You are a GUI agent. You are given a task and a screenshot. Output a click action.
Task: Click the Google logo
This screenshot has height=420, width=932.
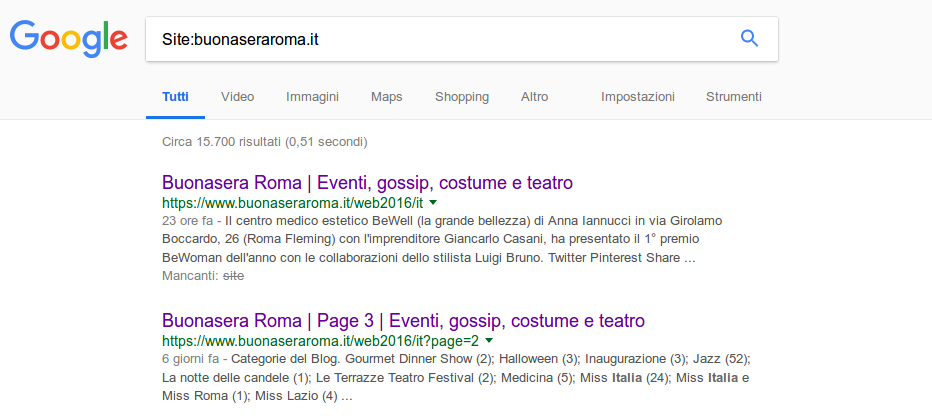(x=69, y=38)
